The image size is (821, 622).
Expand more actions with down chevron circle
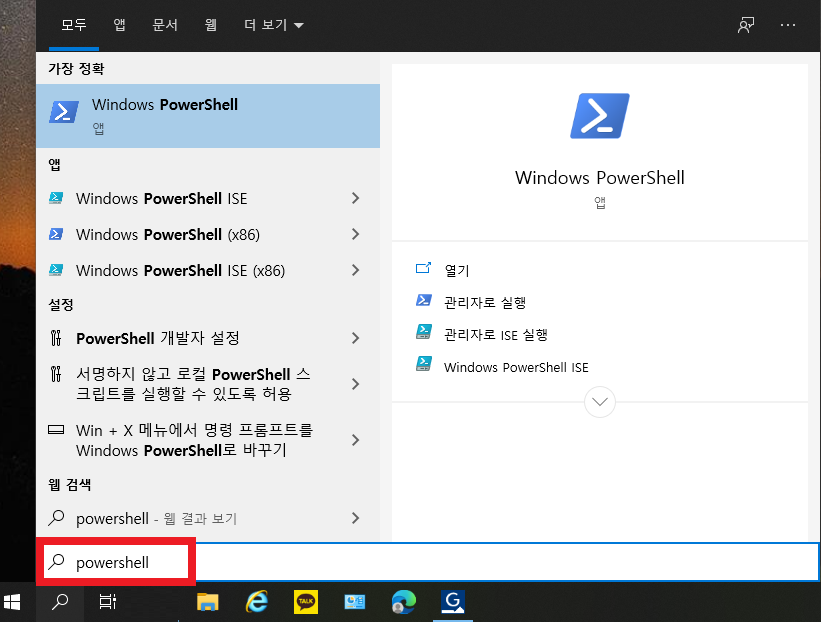click(x=600, y=402)
